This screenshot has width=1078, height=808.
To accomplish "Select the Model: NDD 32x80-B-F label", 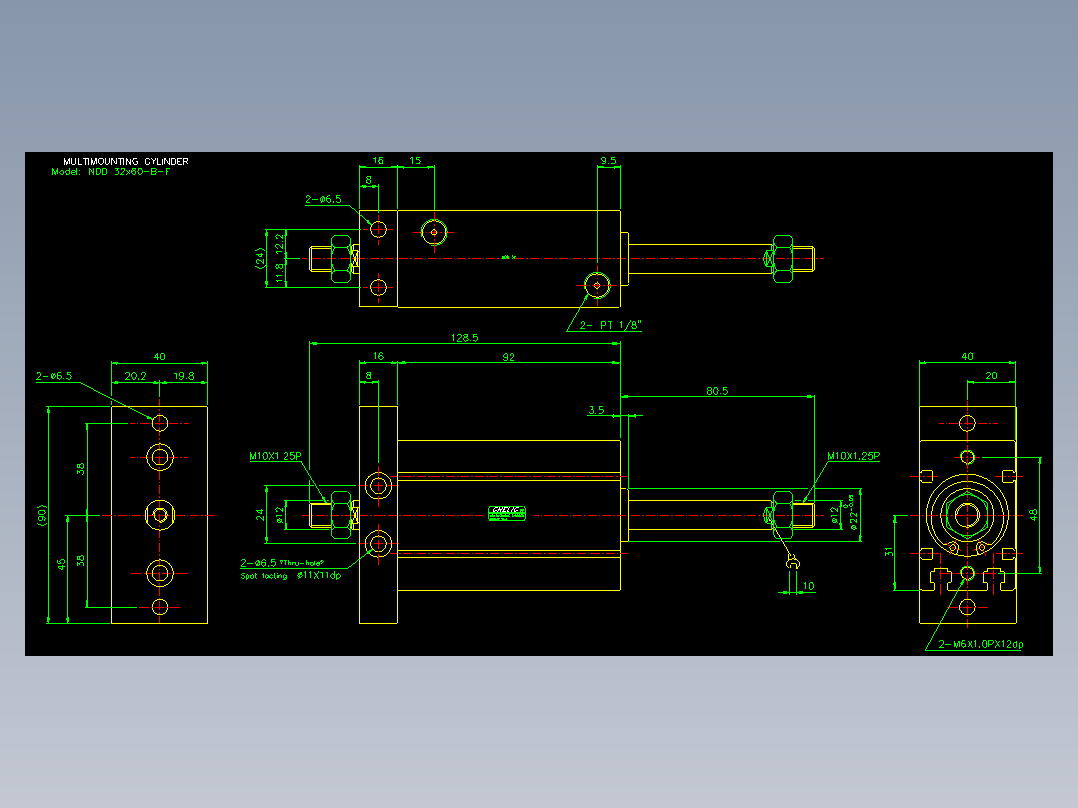I will (x=111, y=172).
